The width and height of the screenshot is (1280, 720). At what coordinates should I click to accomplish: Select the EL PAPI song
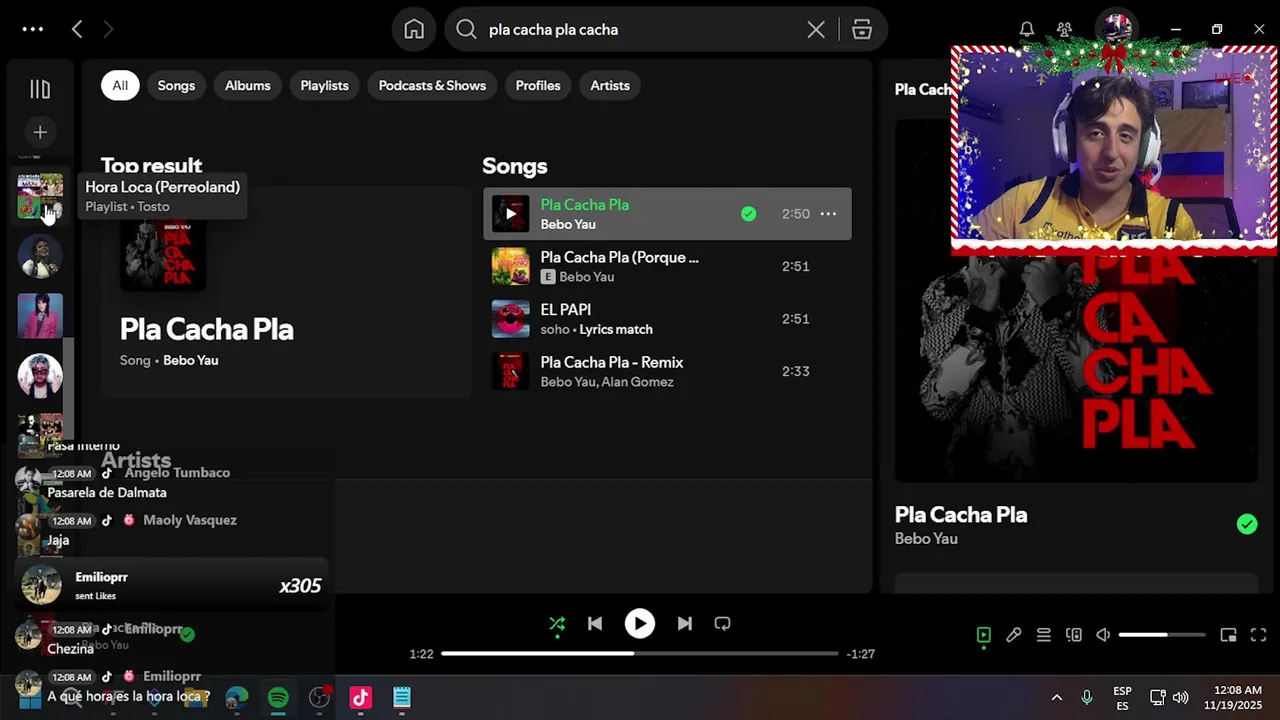[x=667, y=319]
